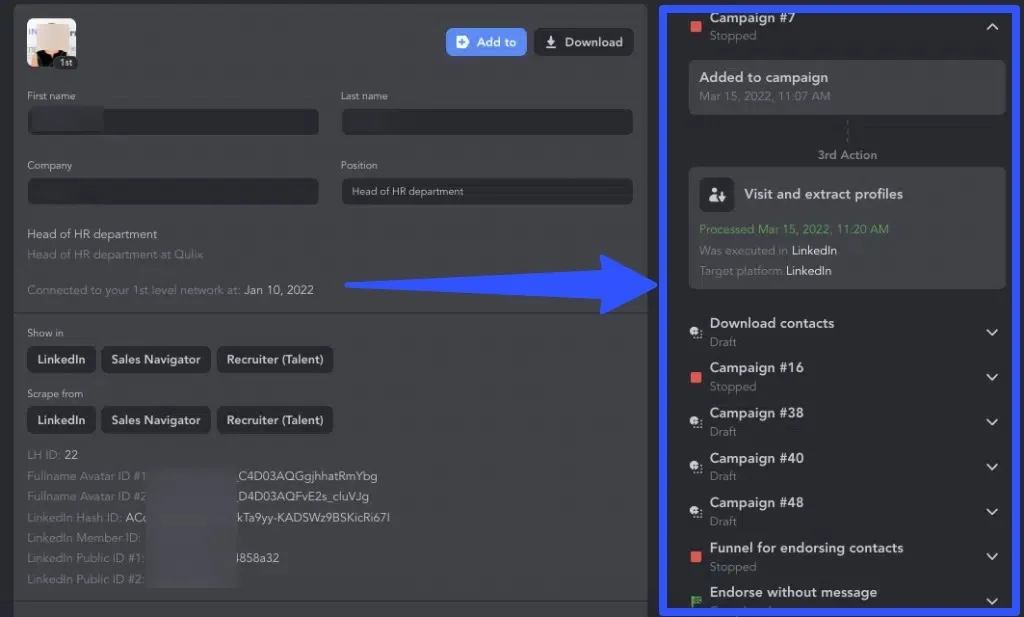Click the draft icon beside Campaign #38

click(696, 422)
